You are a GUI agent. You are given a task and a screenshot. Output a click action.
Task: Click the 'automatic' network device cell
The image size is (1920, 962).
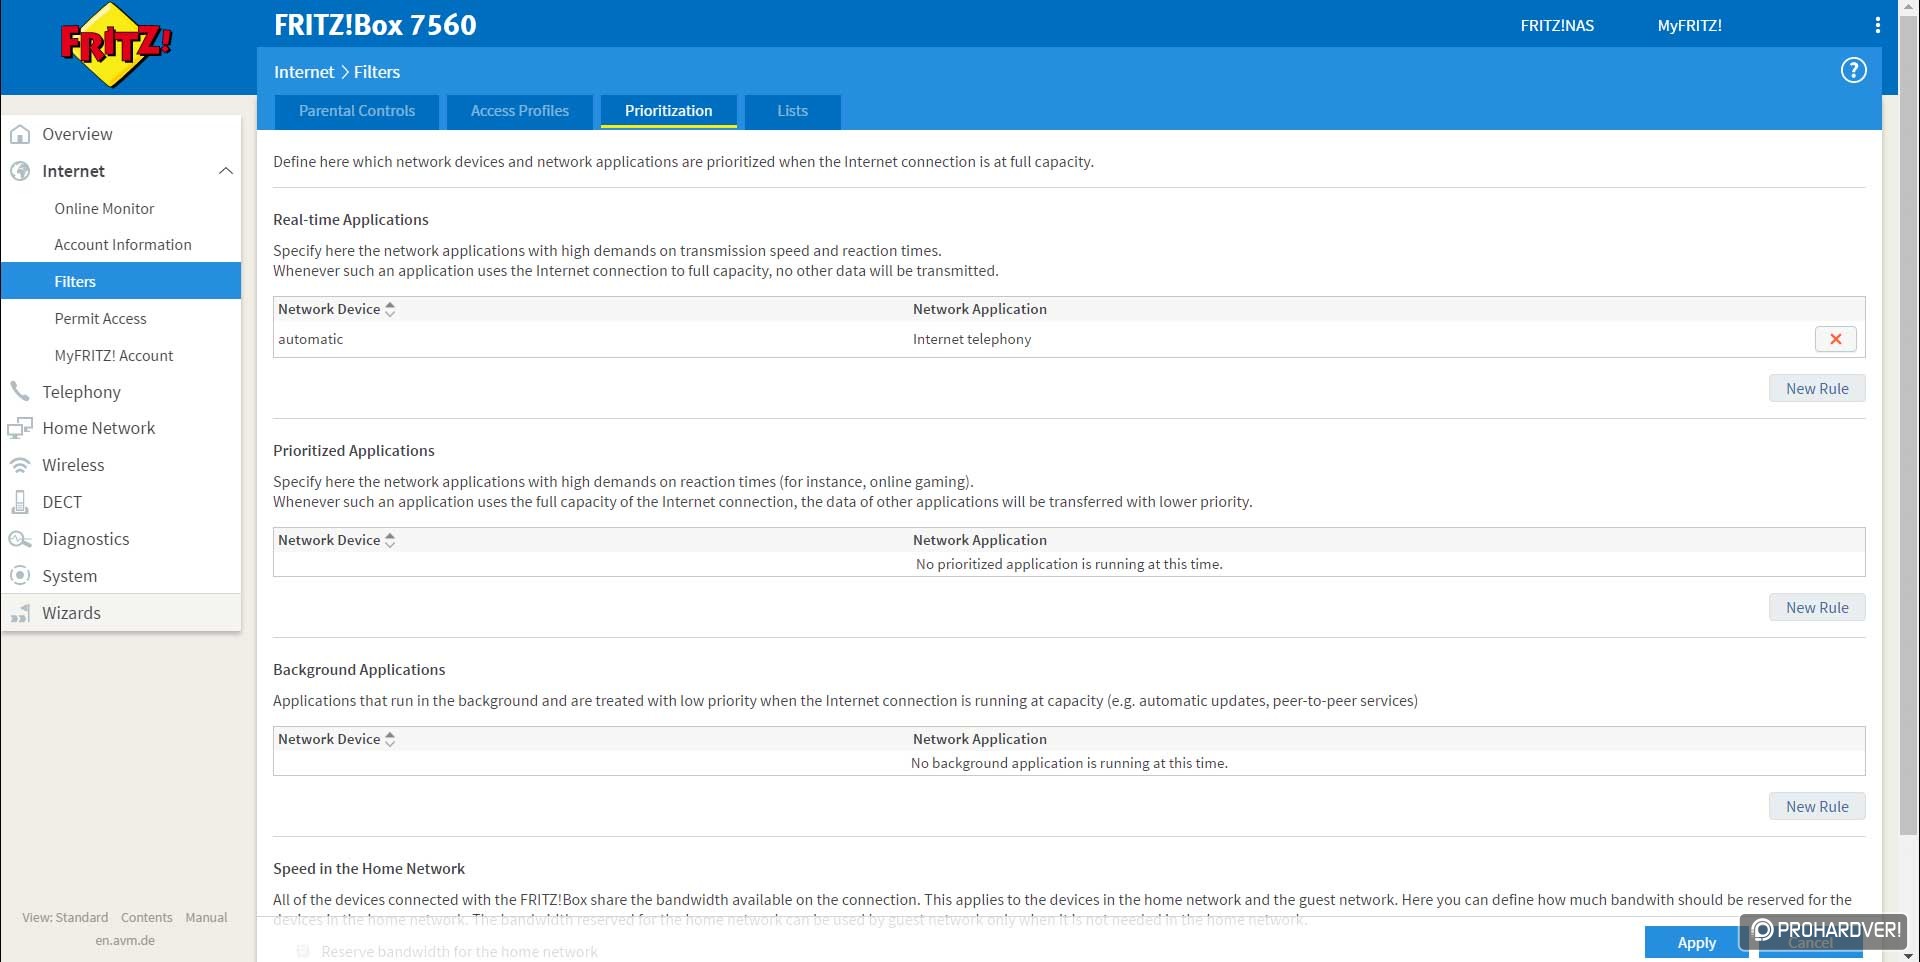click(x=310, y=339)
